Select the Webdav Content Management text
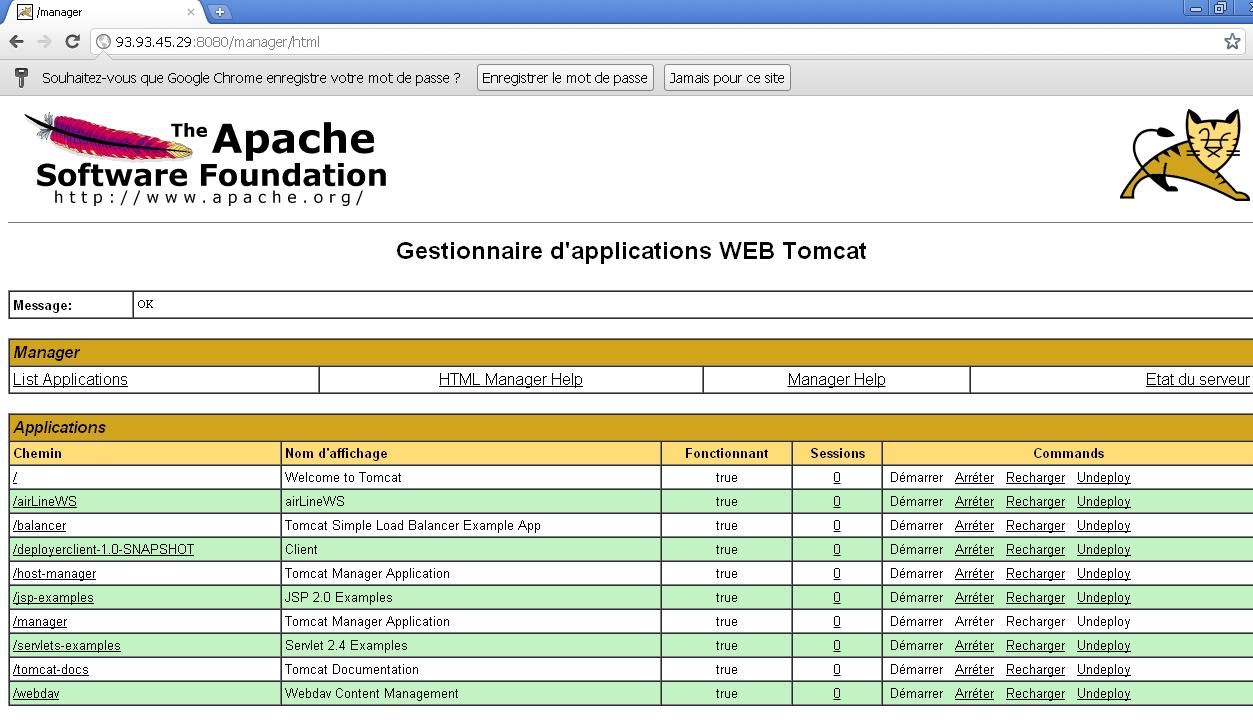Screen dimensions: 1253x720 click(x=371, y=694)
